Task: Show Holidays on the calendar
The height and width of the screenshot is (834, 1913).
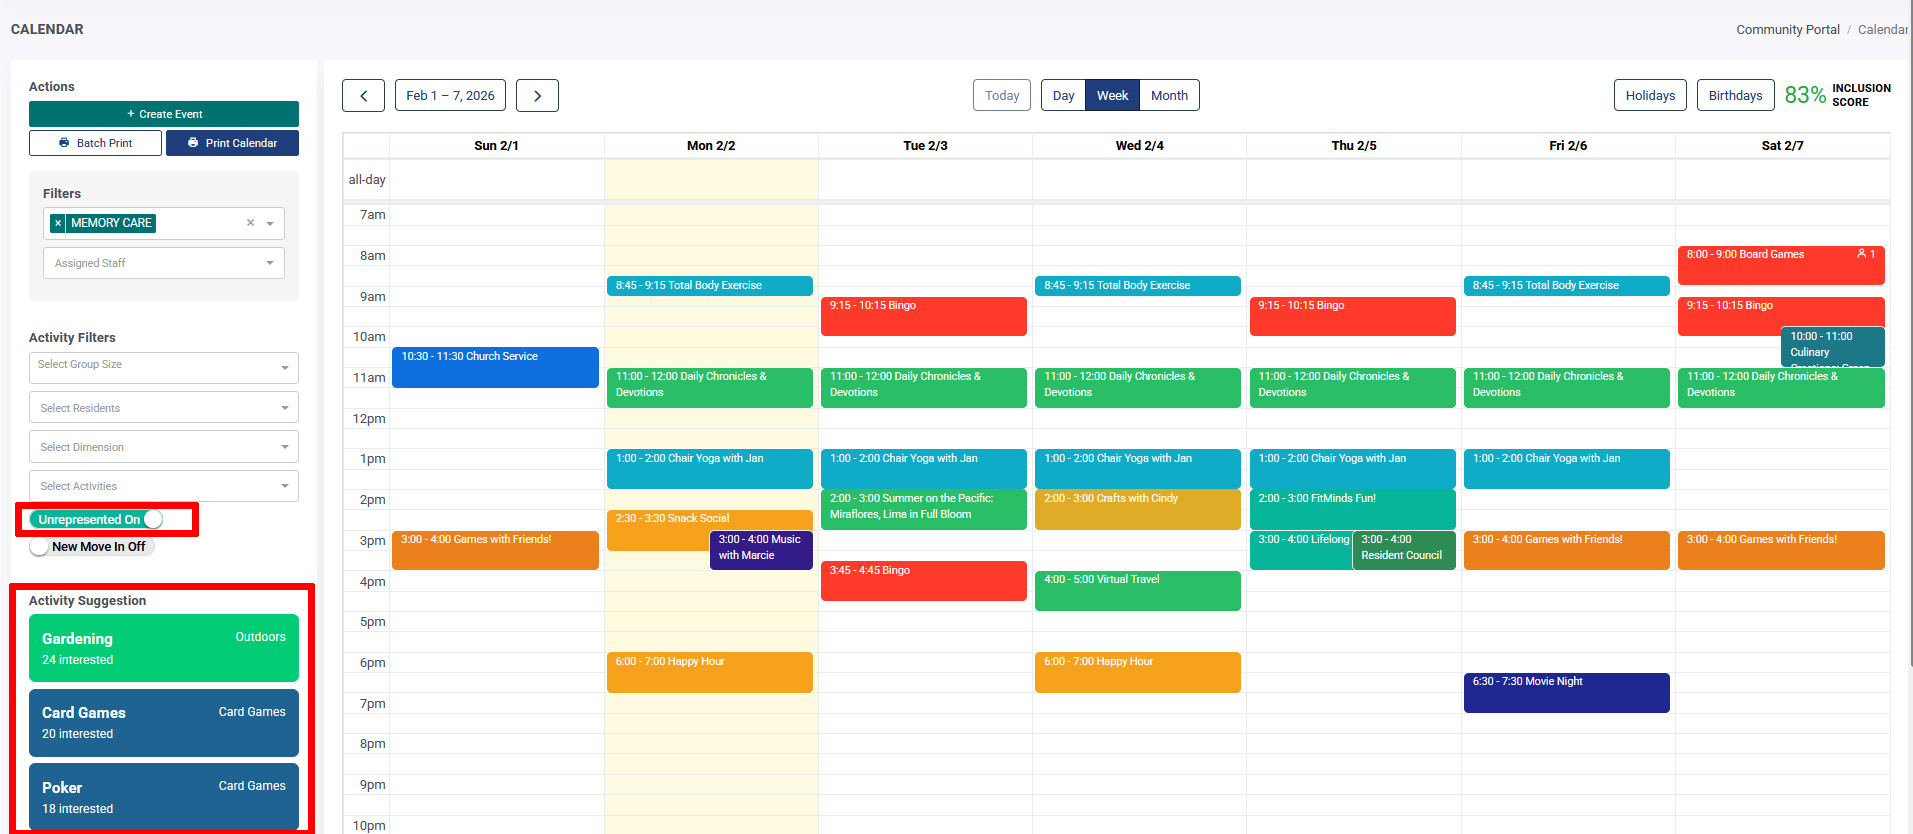Action: pos(1650,96)
